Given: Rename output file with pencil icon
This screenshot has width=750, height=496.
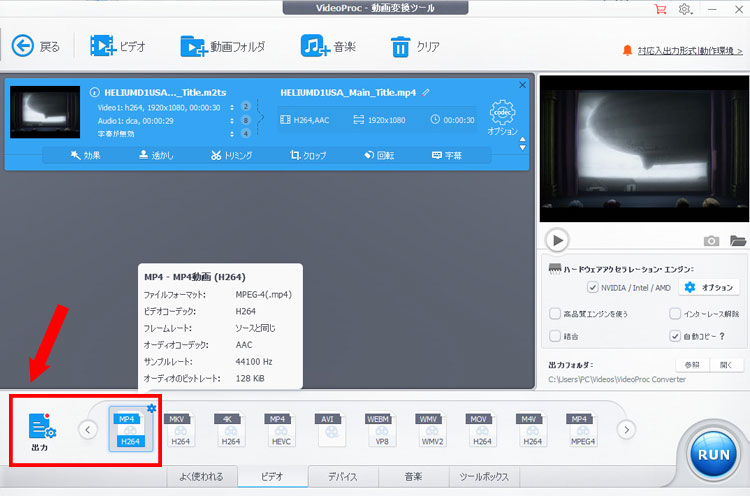Looking at the screenshot, I should [x=425, y=92].
